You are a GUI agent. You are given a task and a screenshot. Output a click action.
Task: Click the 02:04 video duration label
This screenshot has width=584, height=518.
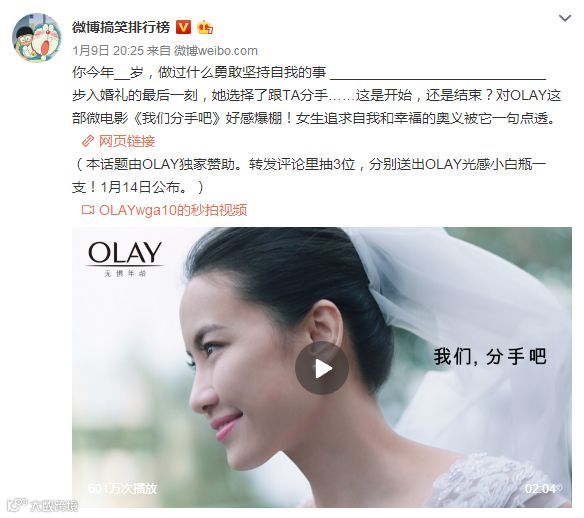point(540,489)
